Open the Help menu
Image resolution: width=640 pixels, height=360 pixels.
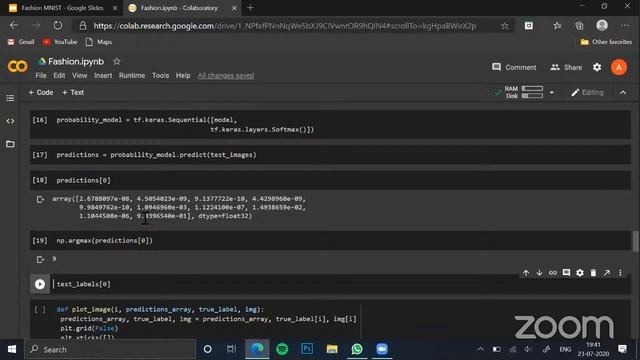(x=183, y=76)
